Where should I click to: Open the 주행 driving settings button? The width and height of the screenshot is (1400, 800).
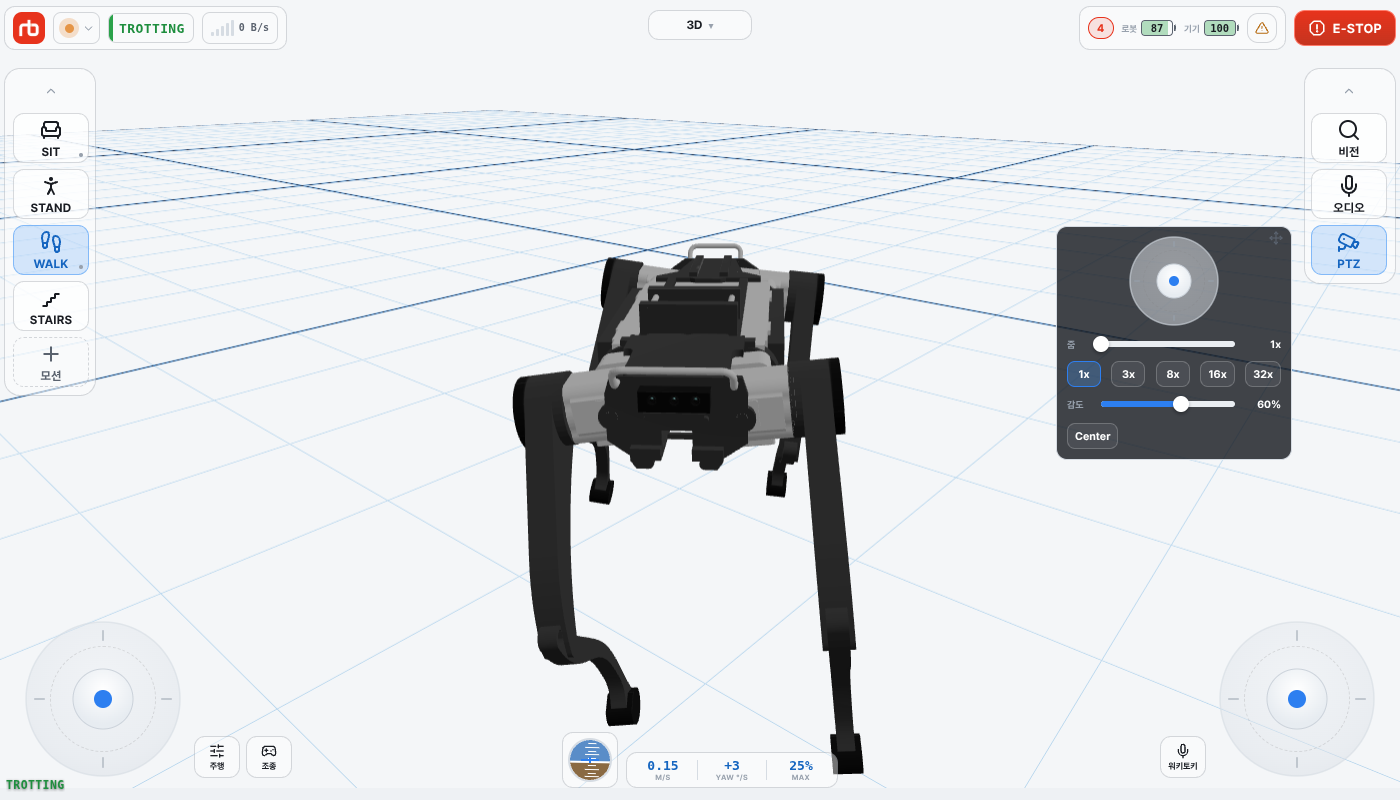[x=217, y=757]
